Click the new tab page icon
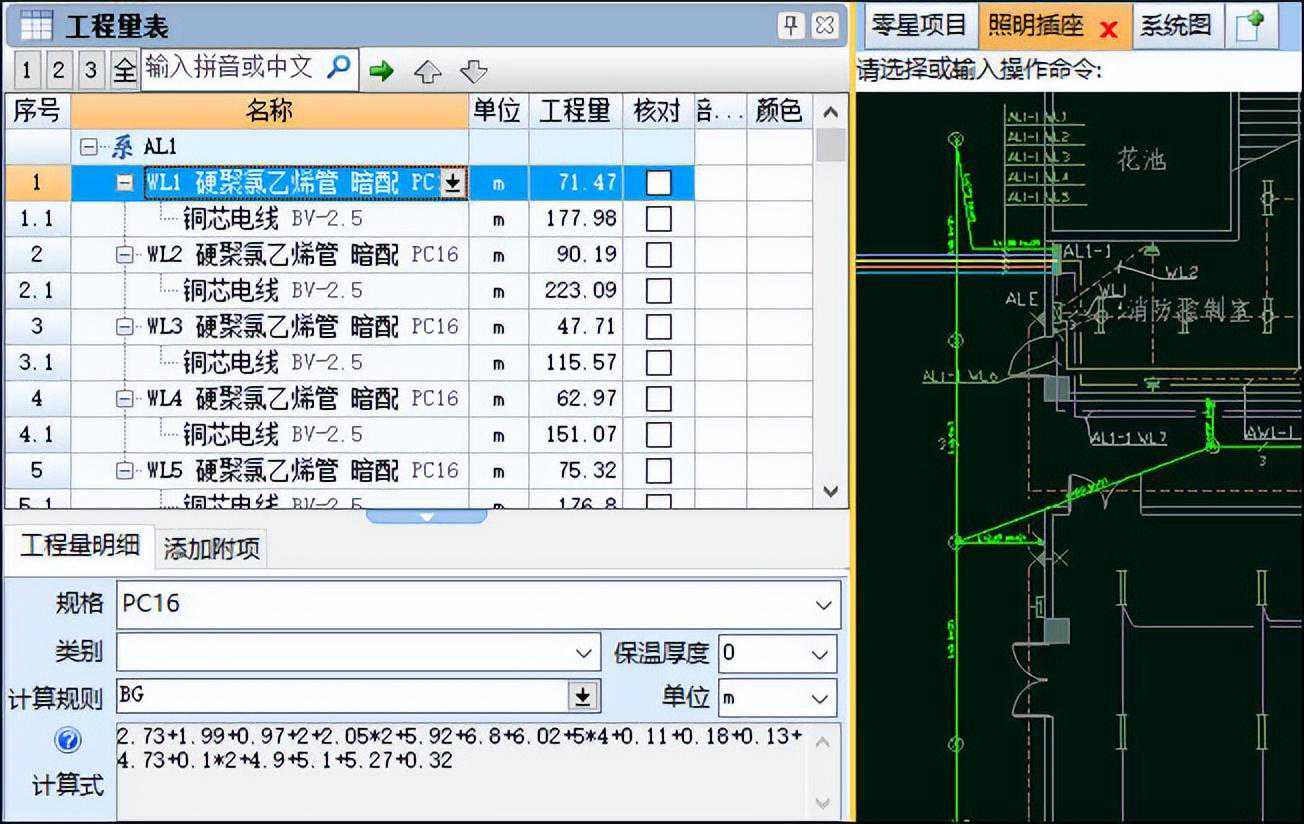Image resolution: width=1304 pixels, height=824 pixels. (x=1251, y=26)
